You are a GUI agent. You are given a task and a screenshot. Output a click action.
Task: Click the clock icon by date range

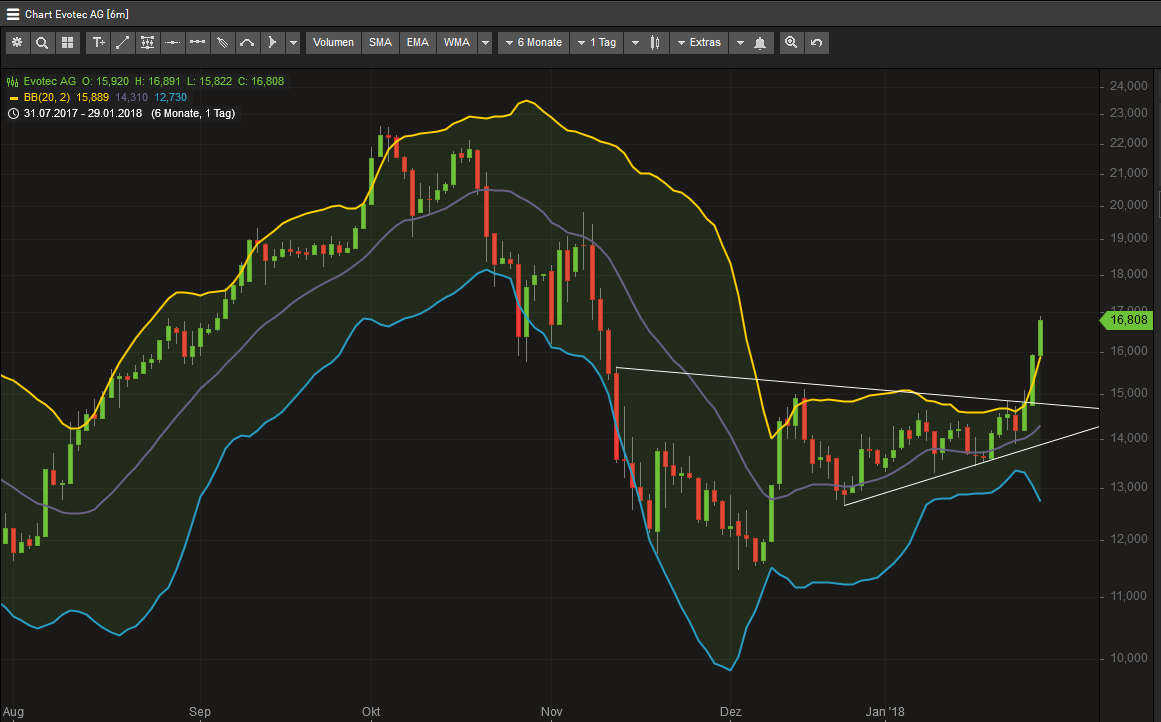tap(13, 113)
